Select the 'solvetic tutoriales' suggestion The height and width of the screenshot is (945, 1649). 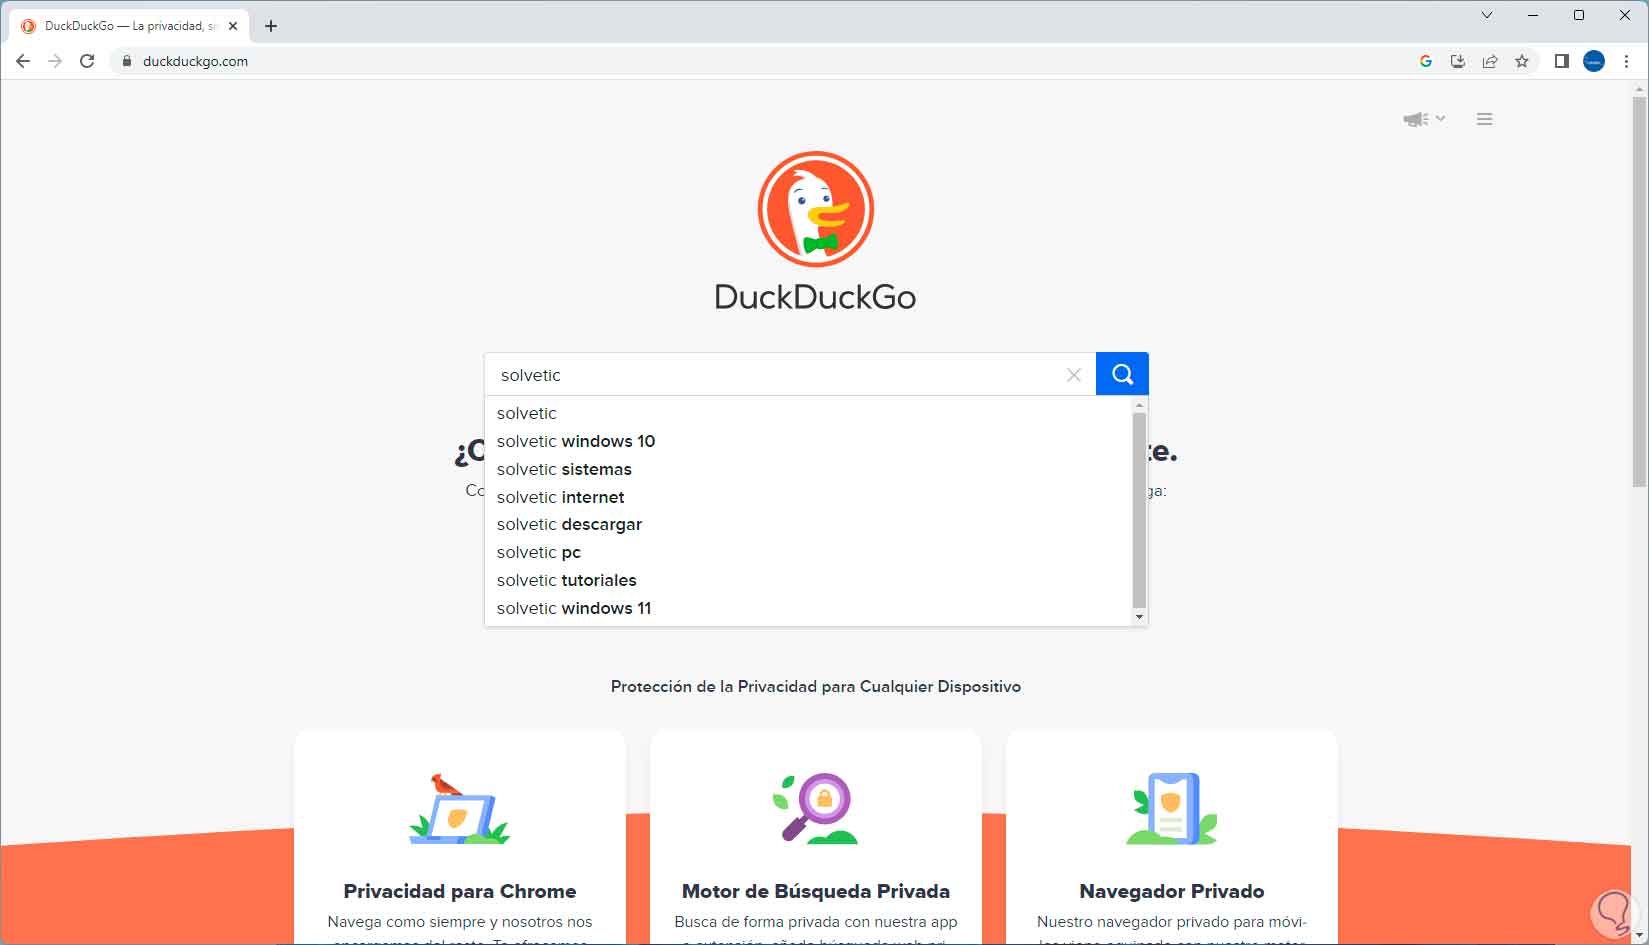tap(809, 580)
